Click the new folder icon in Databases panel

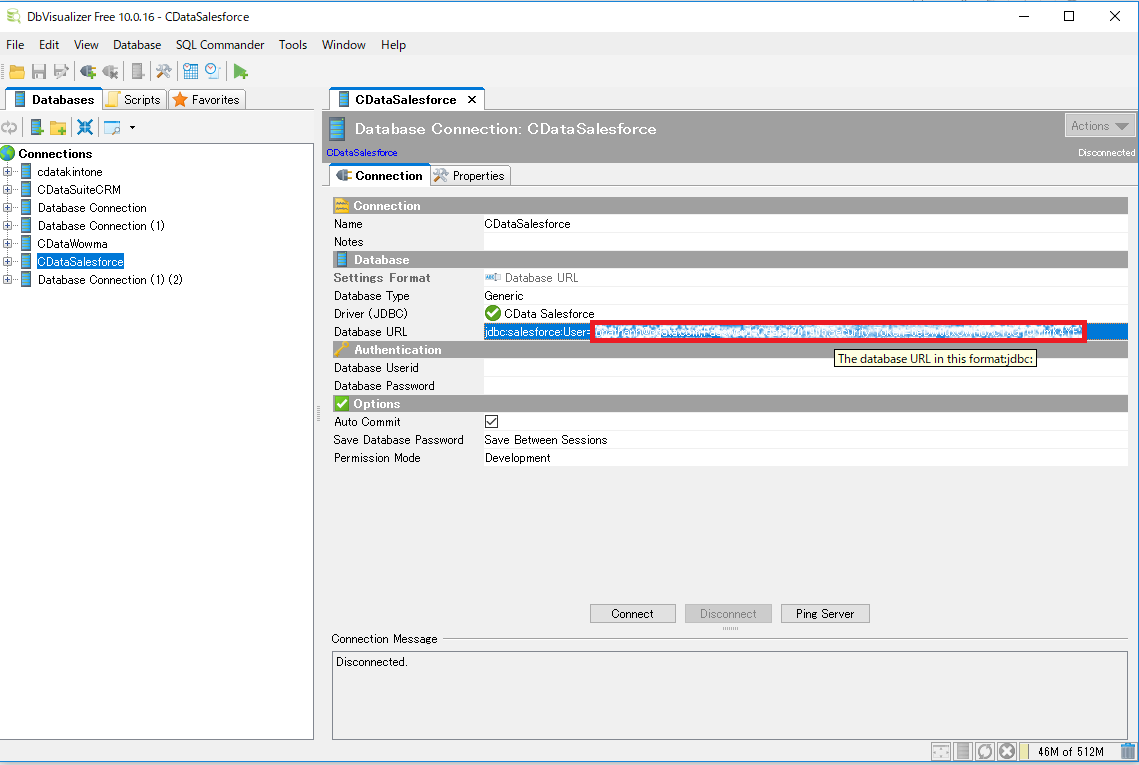click(58, 128)
